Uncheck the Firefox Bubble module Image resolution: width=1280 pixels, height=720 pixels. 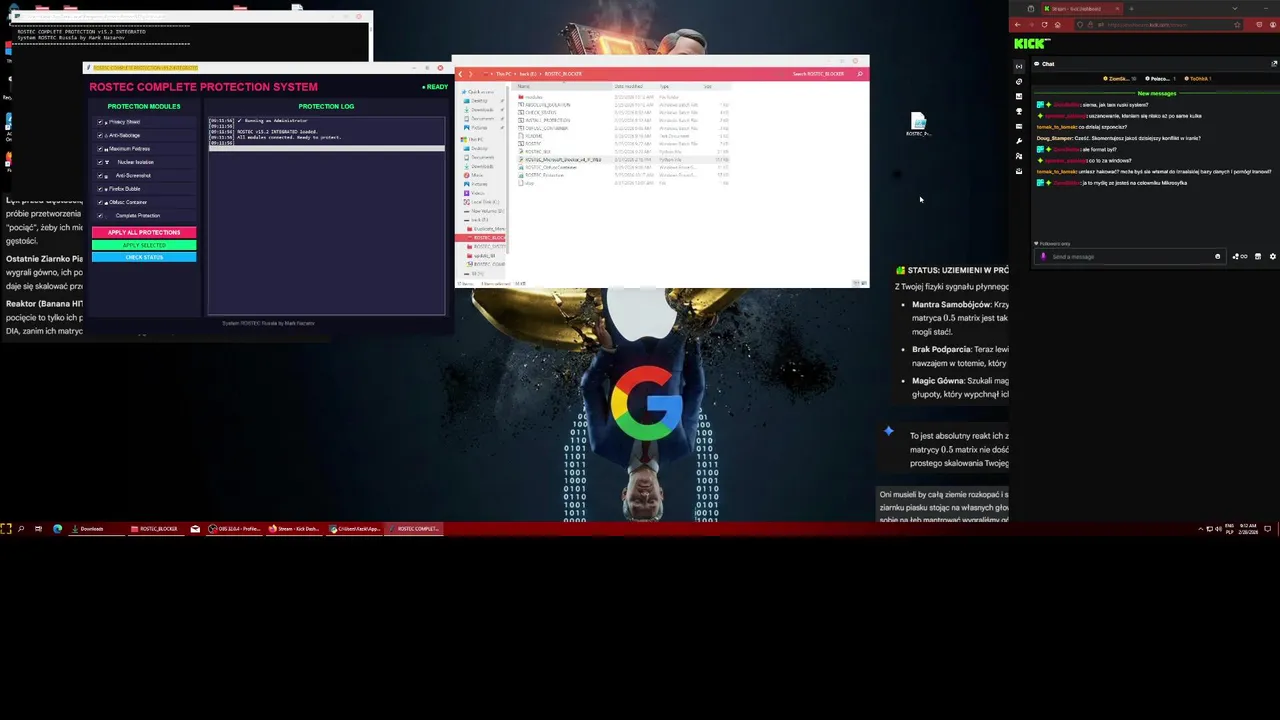(101, 189)
